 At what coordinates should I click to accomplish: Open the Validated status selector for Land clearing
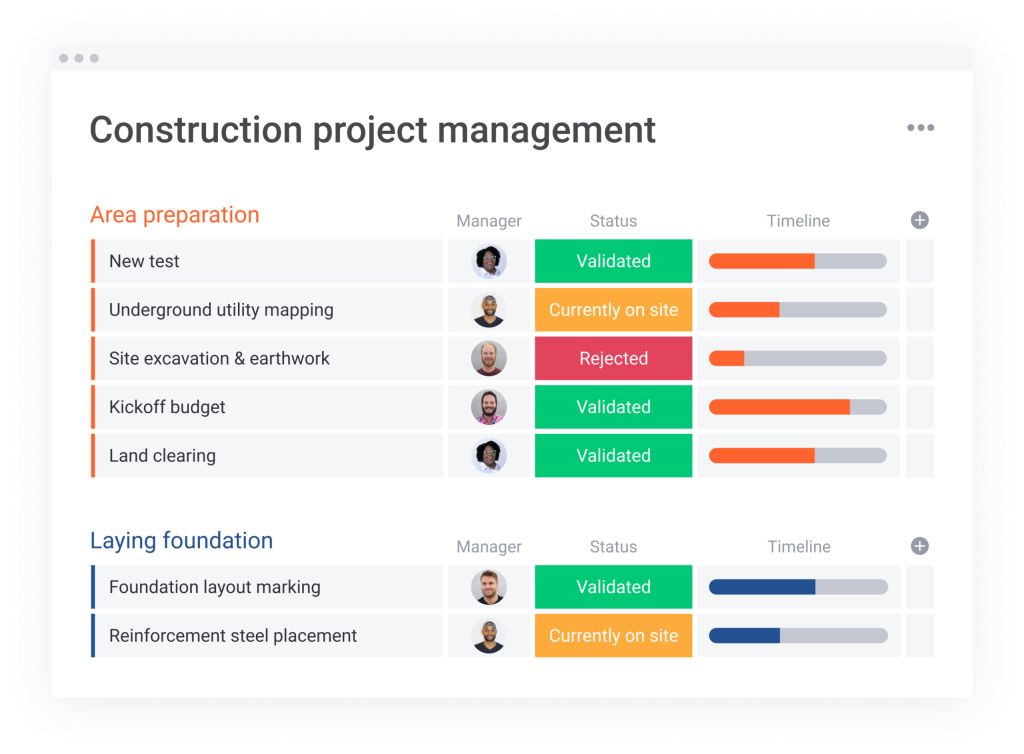[x=613, y=455]
